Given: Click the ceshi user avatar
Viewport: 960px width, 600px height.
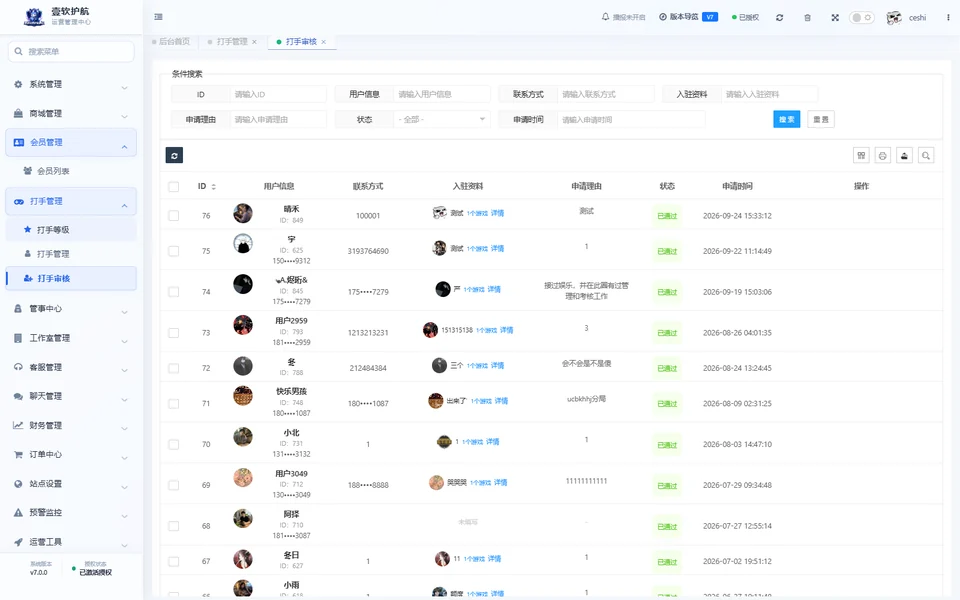Looking at the screenshot, I should pos(894,18).
